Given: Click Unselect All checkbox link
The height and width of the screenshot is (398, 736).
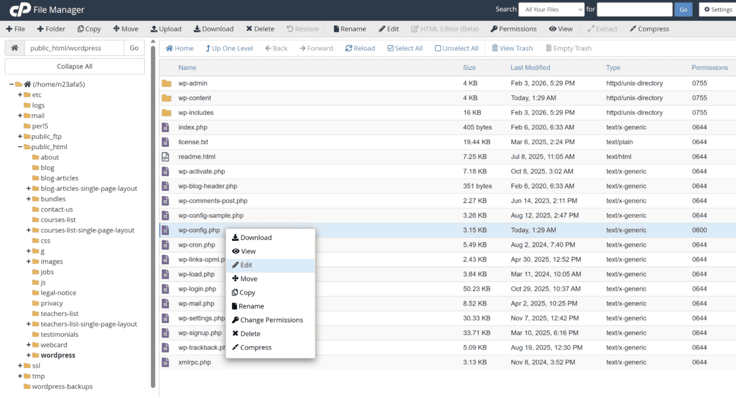Looking at the screenshot, I should pyautogui.click(x=457, y=48).
